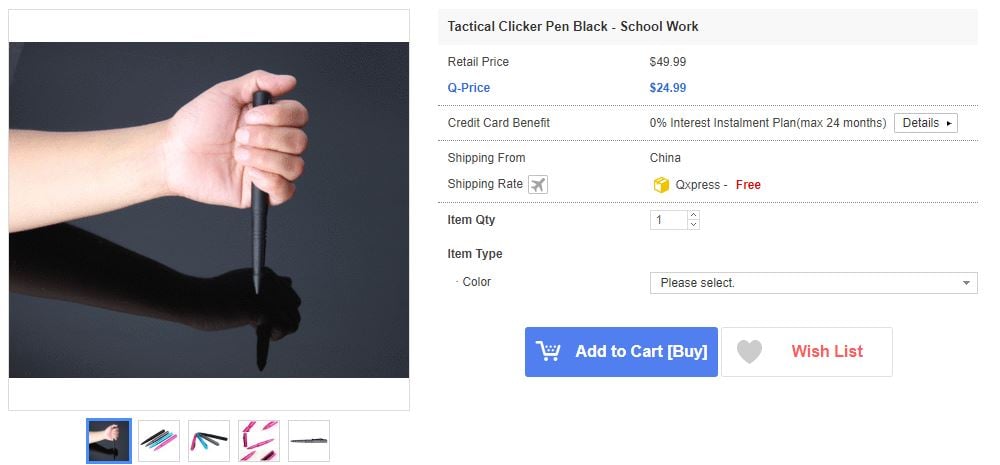Expand credit card benefit Details

925,123
